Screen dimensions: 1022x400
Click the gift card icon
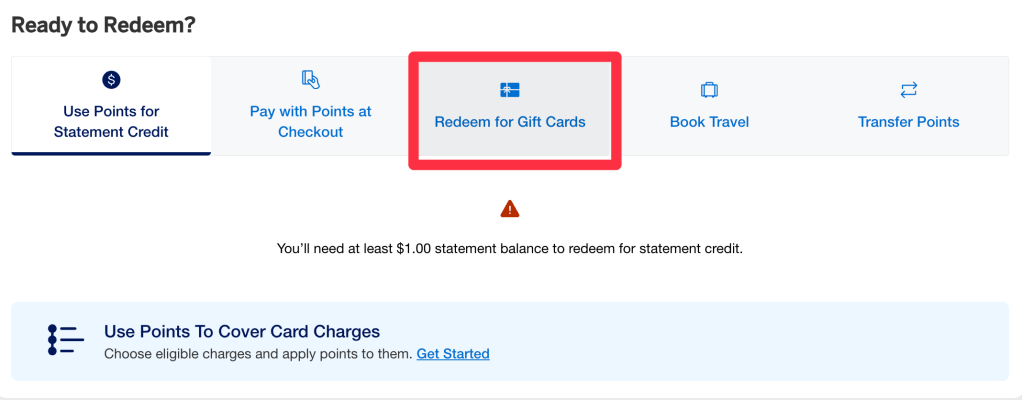(x=510, y=90)
